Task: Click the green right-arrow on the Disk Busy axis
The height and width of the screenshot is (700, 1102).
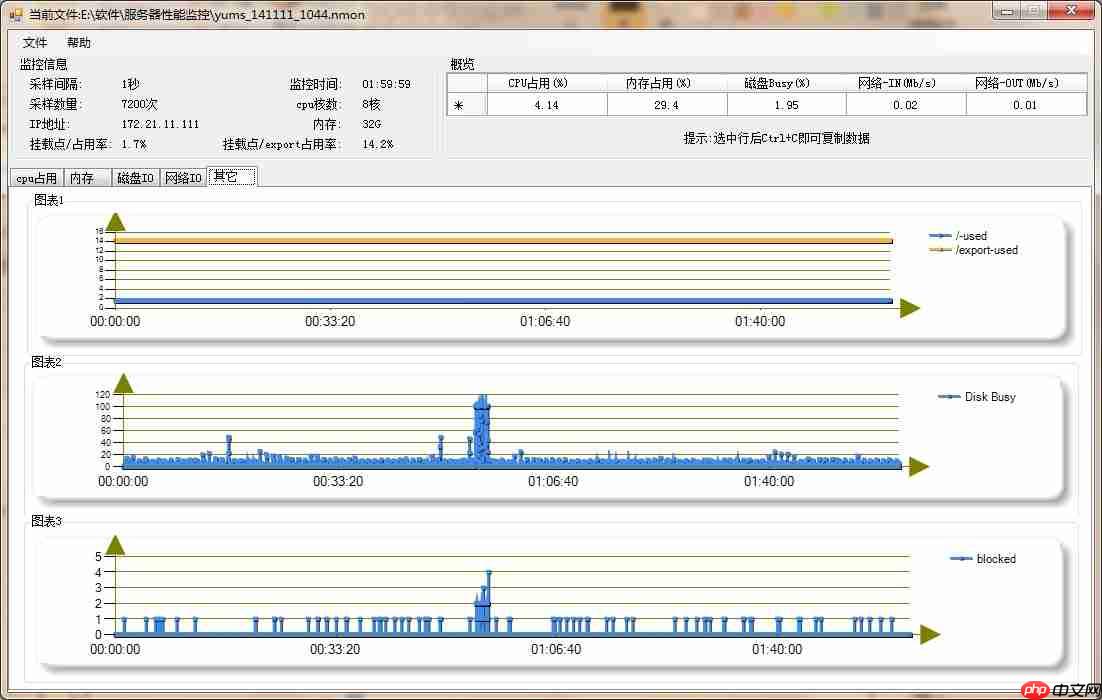Action: click(x=917, y=464)
